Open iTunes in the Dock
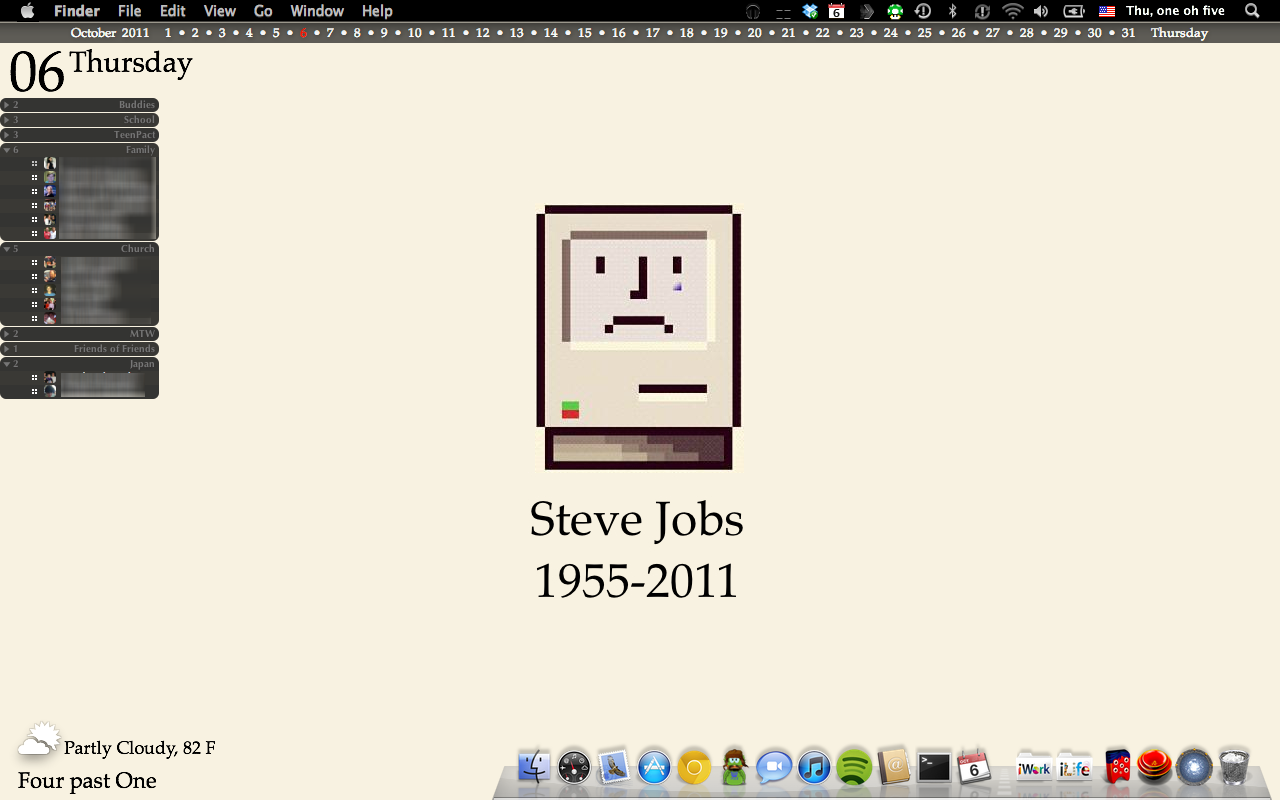The image size is (1280, 800). pos(814,768)
